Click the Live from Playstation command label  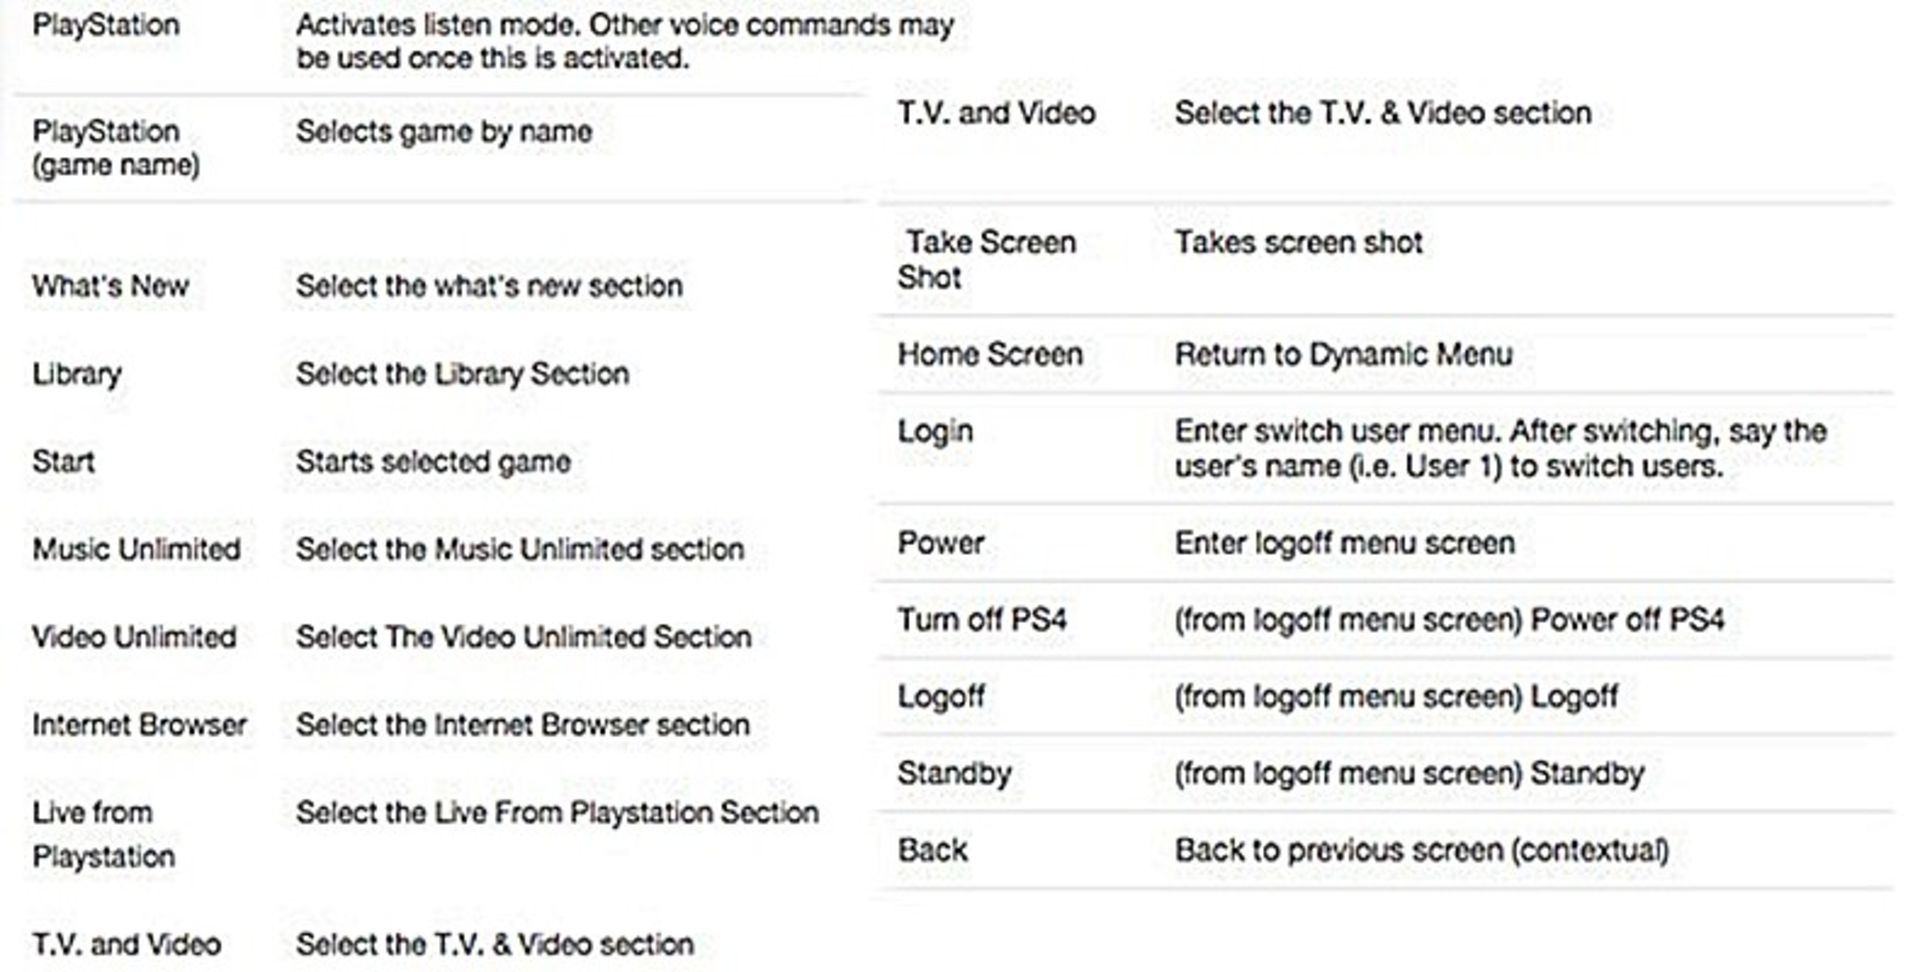[x=103, y=834]
